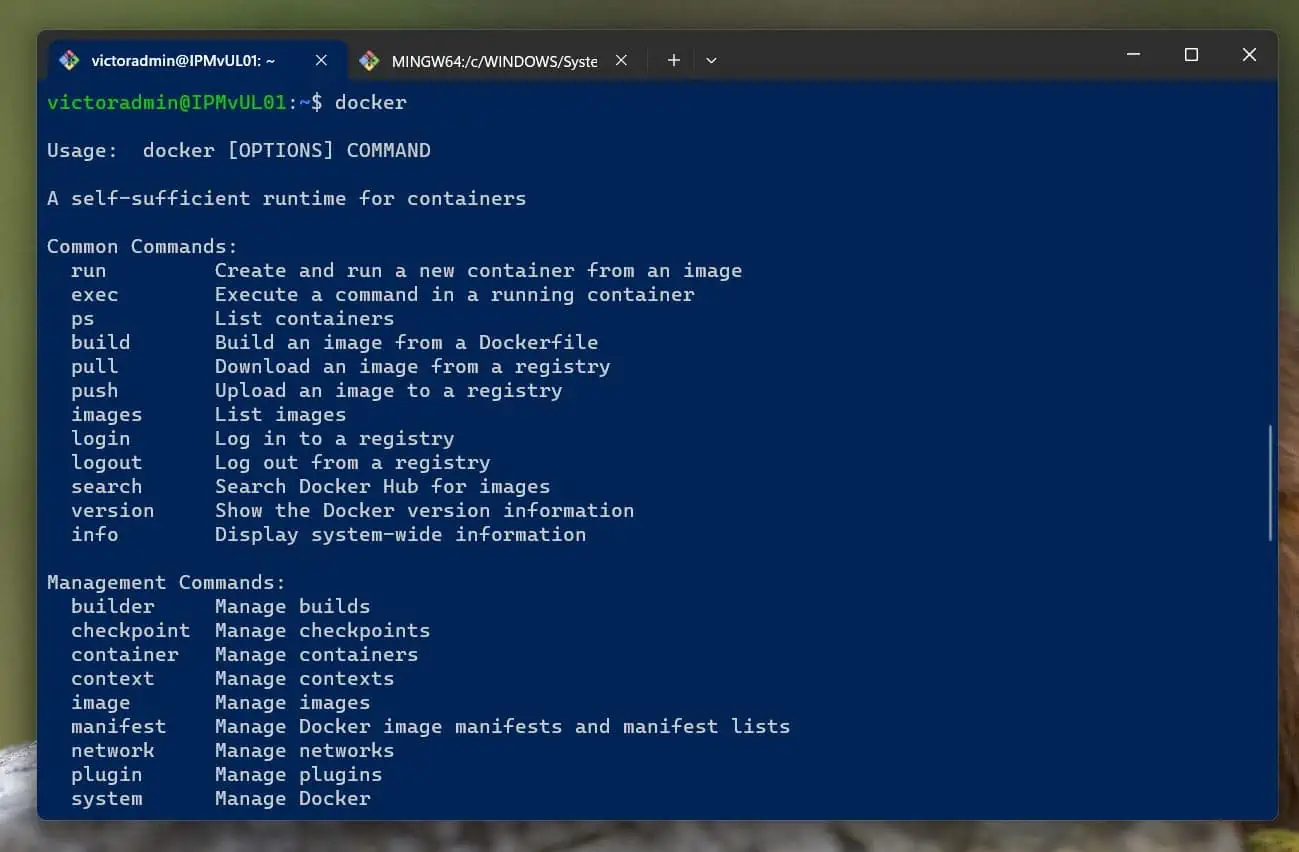Click the Git Bash icon on MINGW64 tab

(369, 60)
